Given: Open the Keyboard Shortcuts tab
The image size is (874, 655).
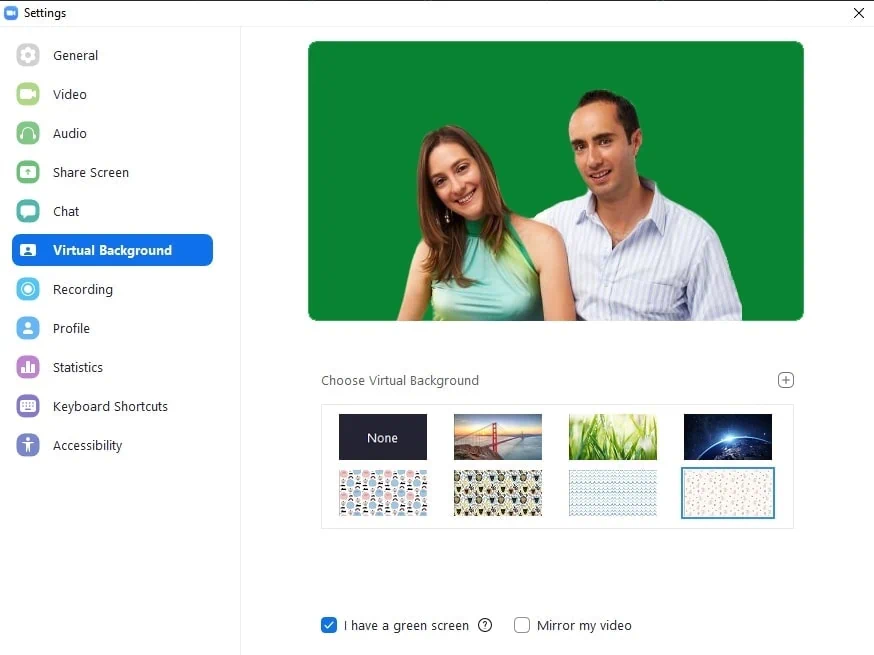Looking at the screenshot, I should pyautogui.click(x=110, y=407).
